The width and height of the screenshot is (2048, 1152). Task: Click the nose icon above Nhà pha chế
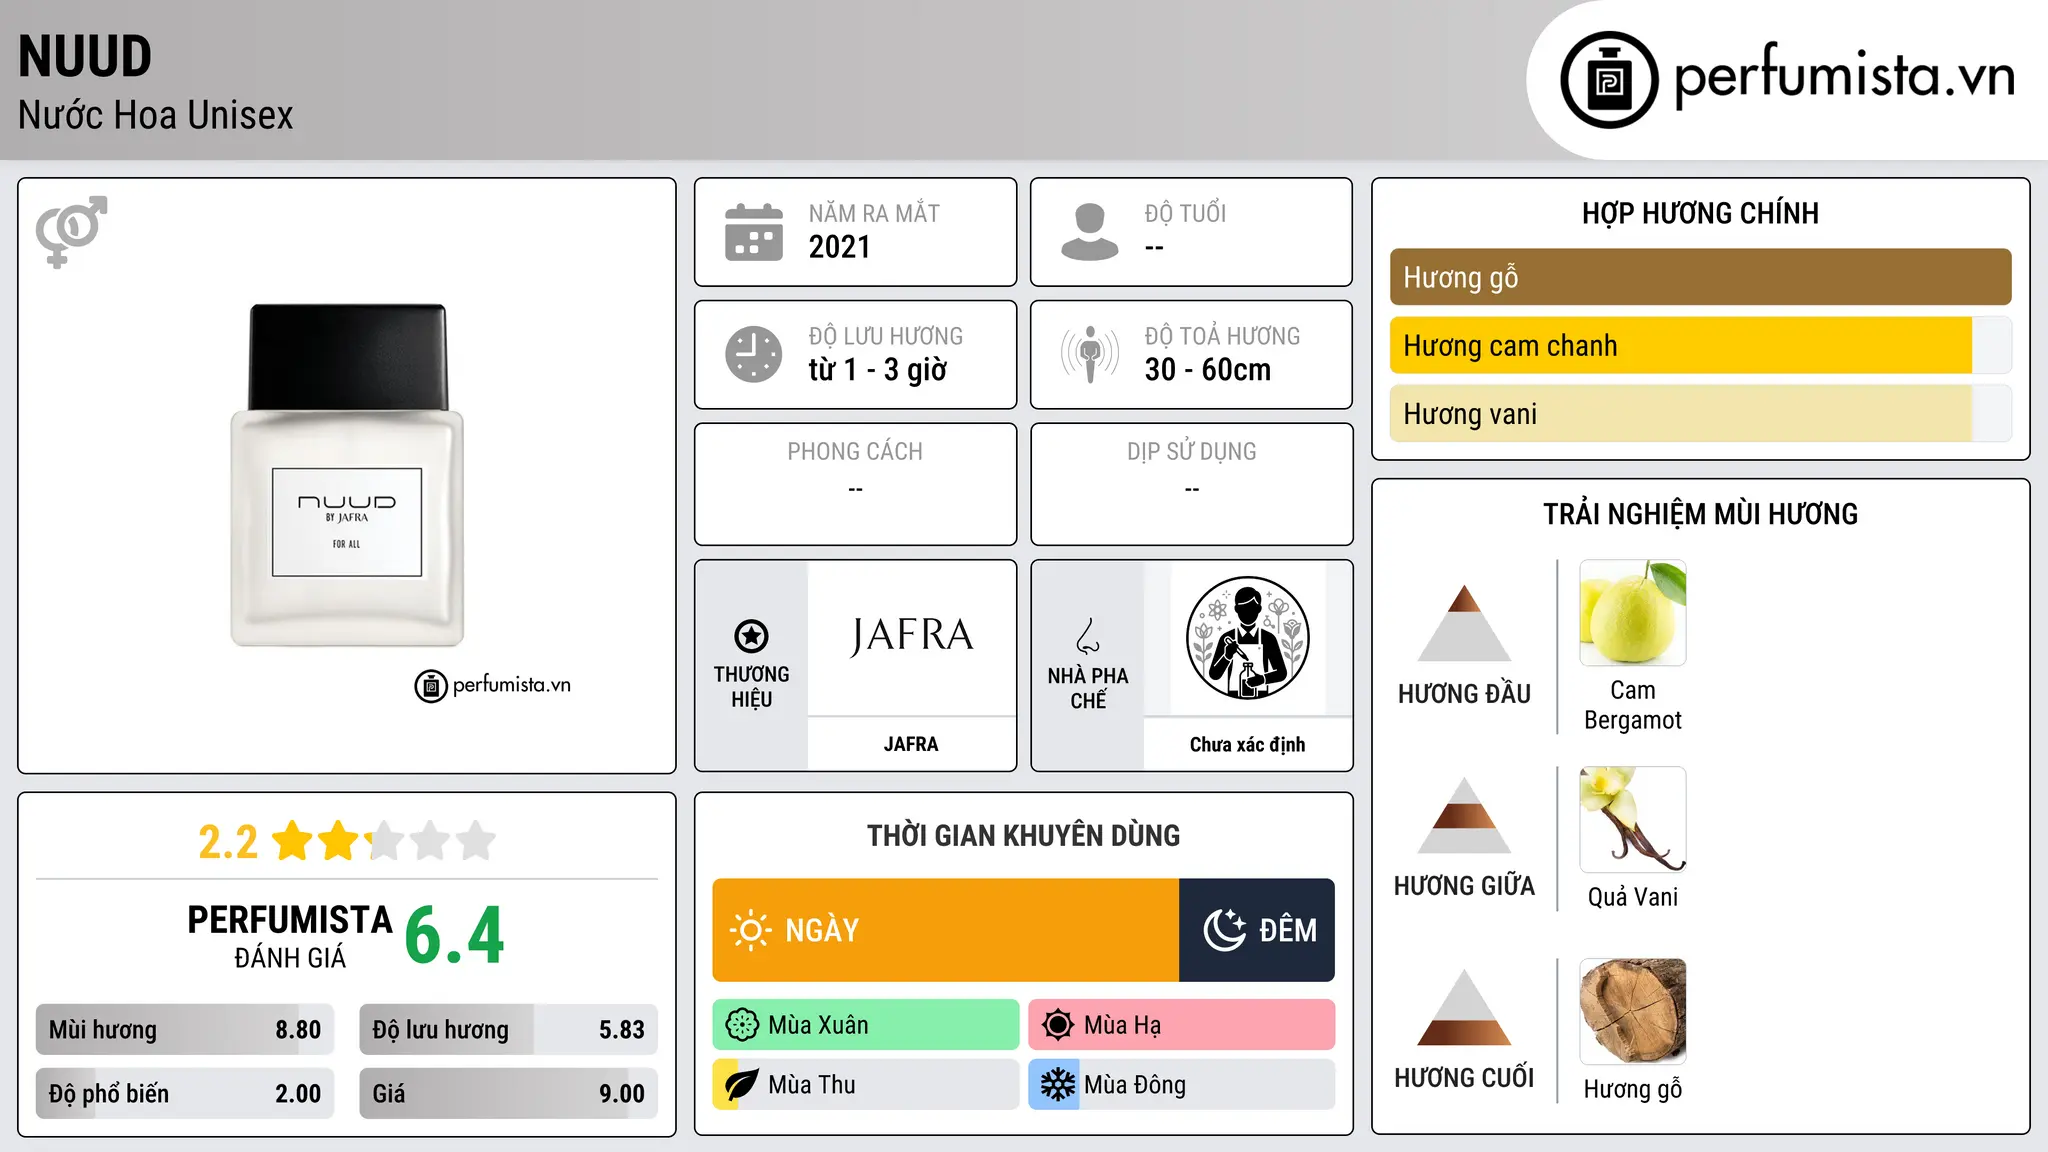tap(1088, 636)
